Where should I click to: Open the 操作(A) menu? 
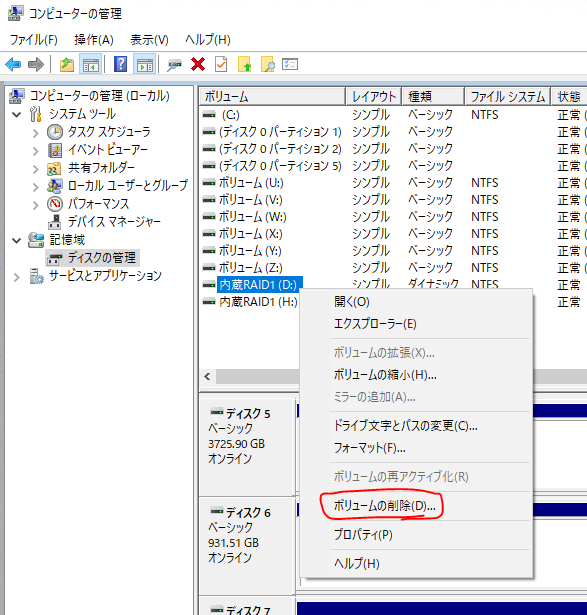(x=94, y=40)
